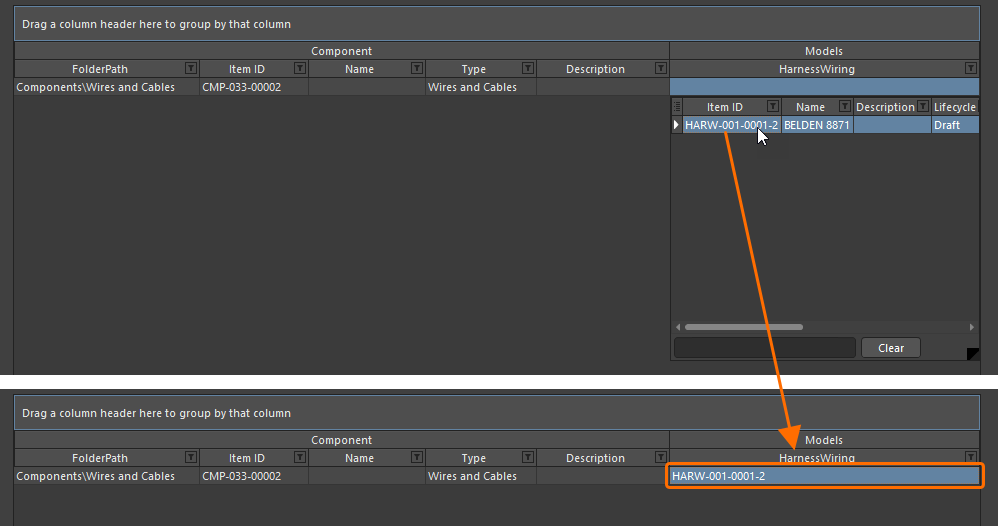Click popup empty Description cell of BELDEN 8871
This screenshot has height=526, width=998.
pos(892,125)
